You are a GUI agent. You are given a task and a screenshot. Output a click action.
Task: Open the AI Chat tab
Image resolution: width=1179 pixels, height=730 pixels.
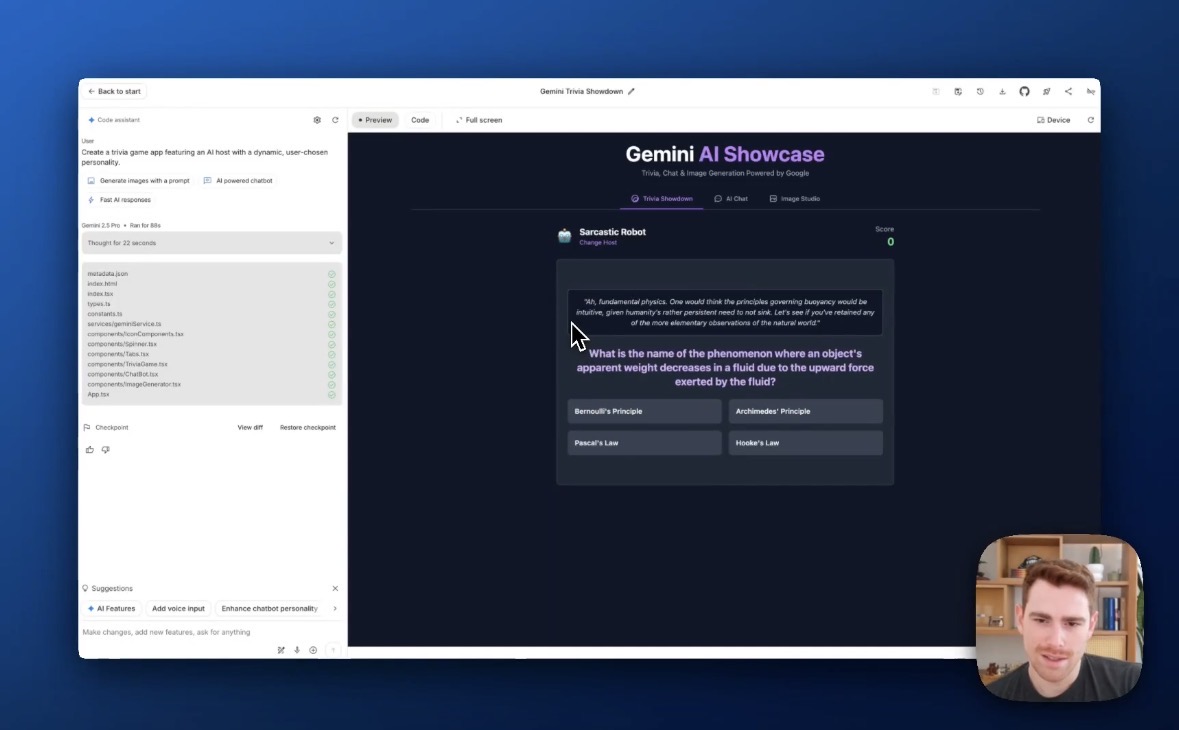(731, 199)
